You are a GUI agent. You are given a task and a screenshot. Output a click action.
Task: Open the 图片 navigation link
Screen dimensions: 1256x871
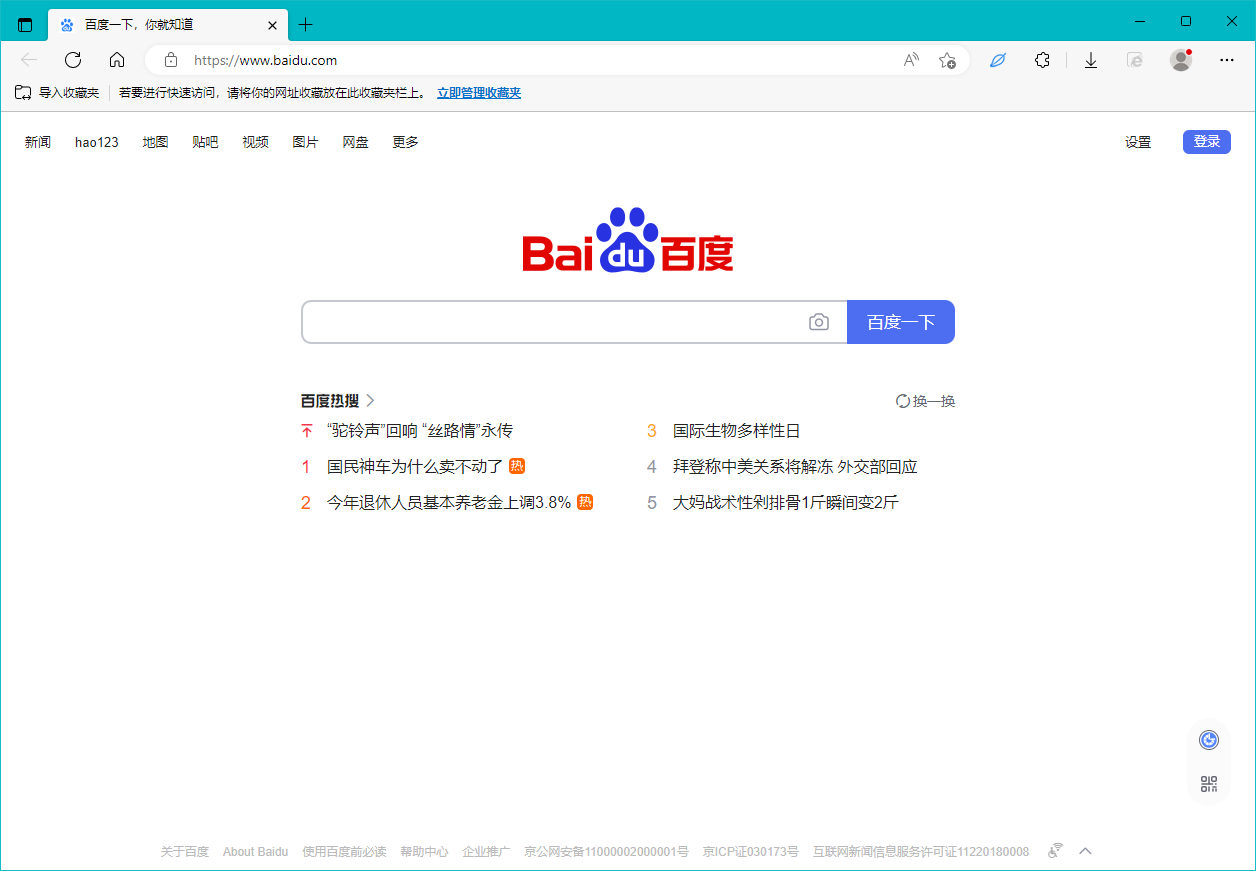pos(305,142)
